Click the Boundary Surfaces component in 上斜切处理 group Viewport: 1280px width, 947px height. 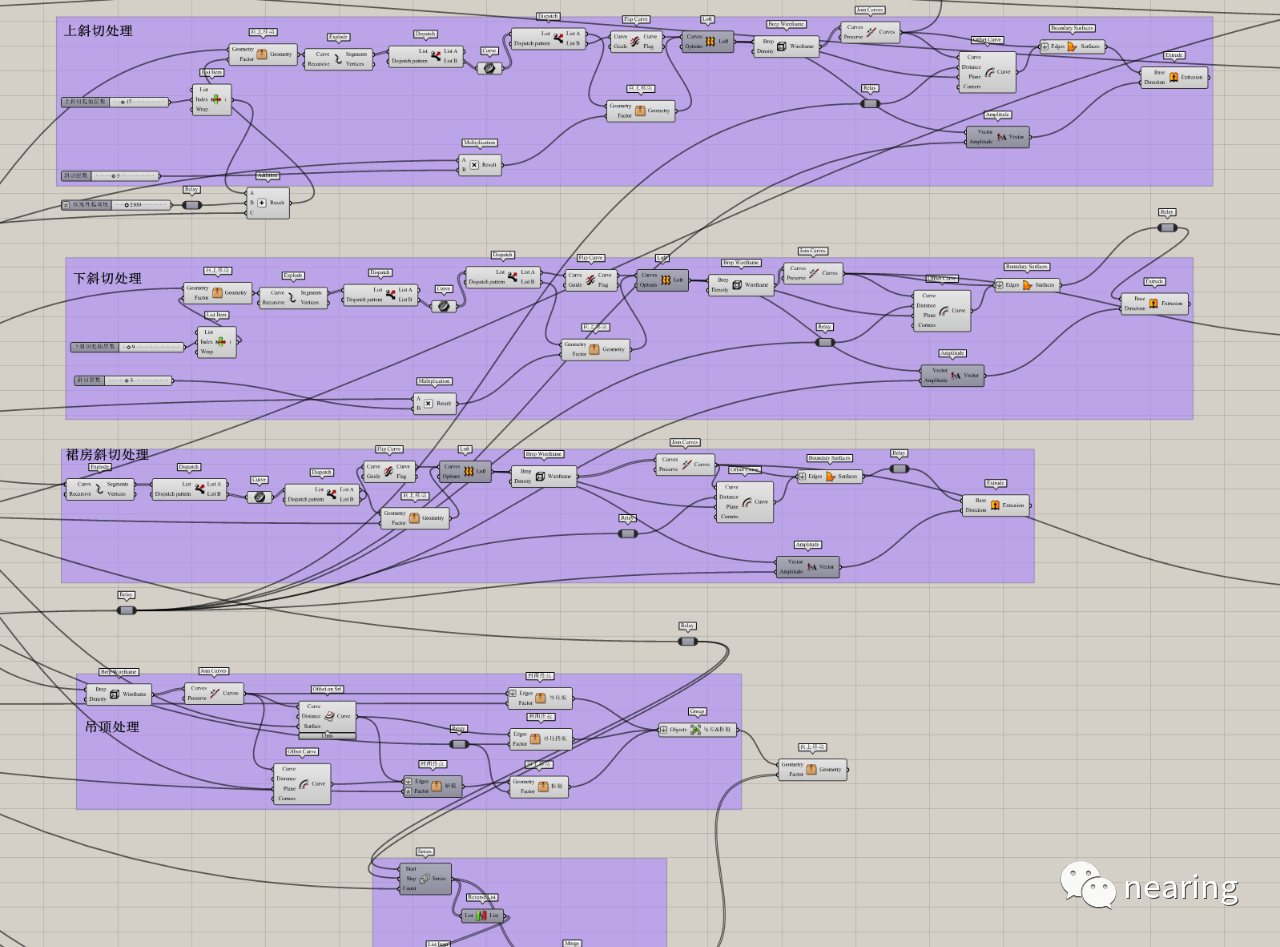point(1072,46)
